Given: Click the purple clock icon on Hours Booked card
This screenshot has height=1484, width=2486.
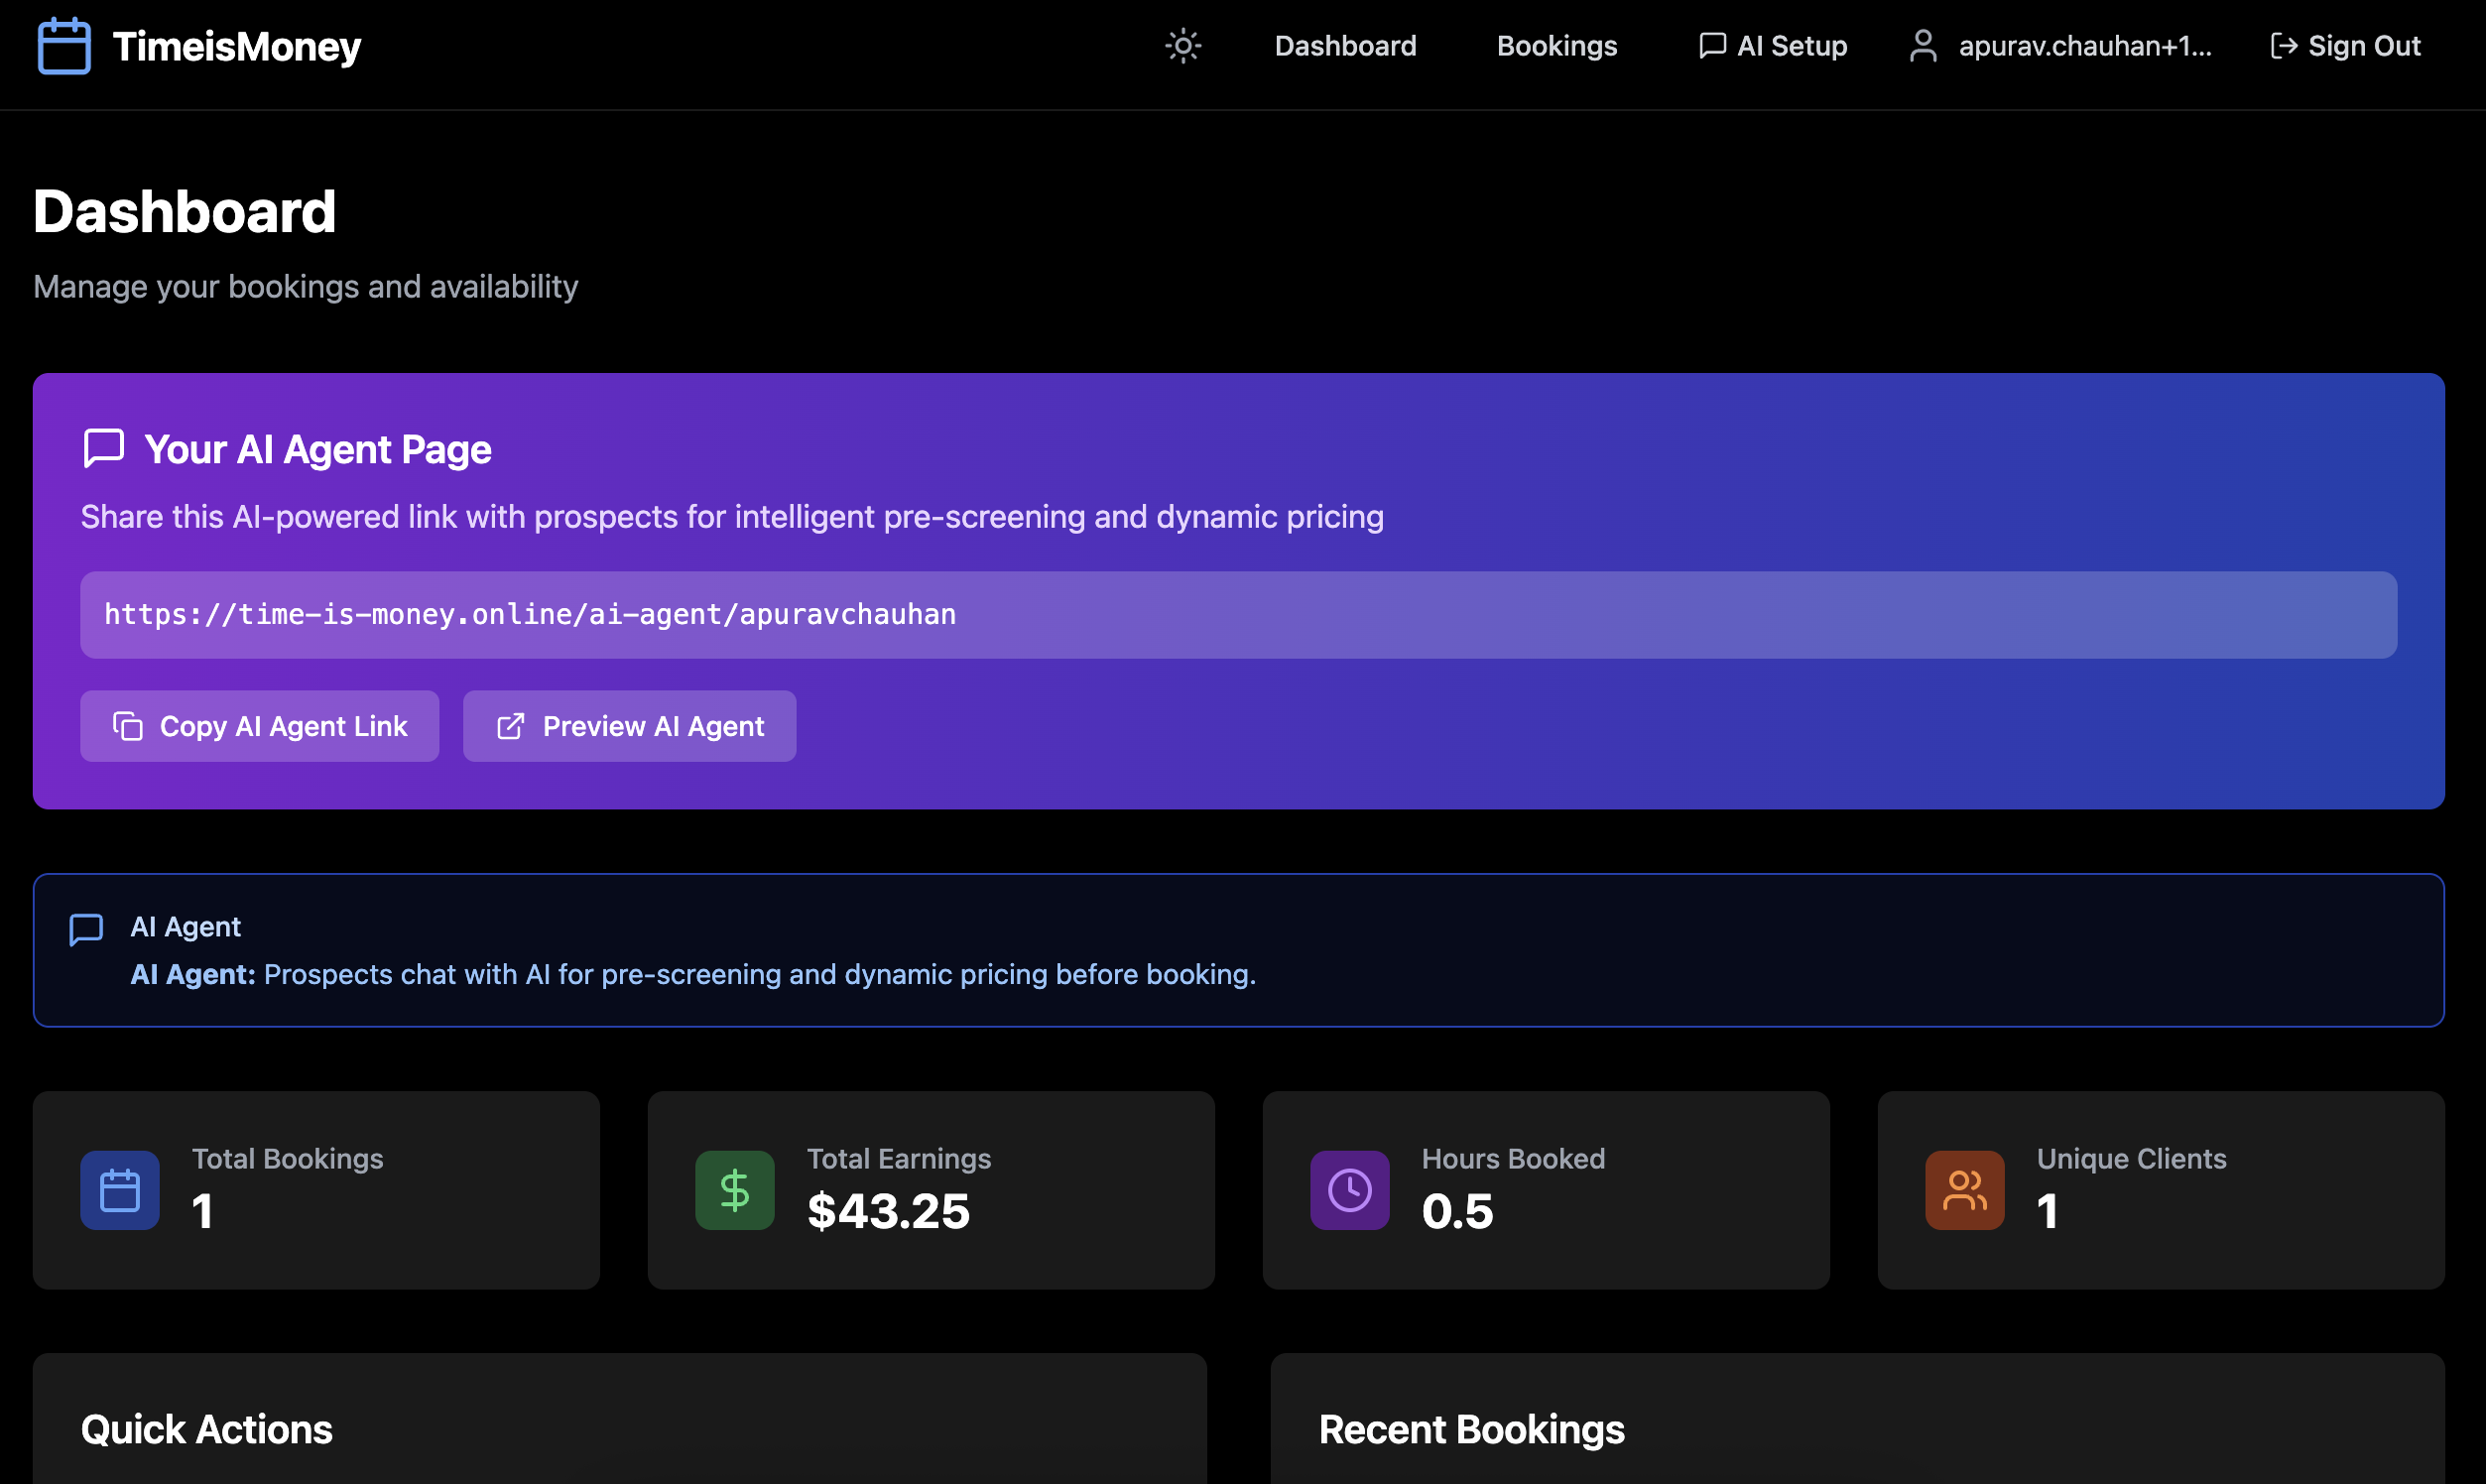Looking at the screenshot, I should click(x=1349, y=1190).
